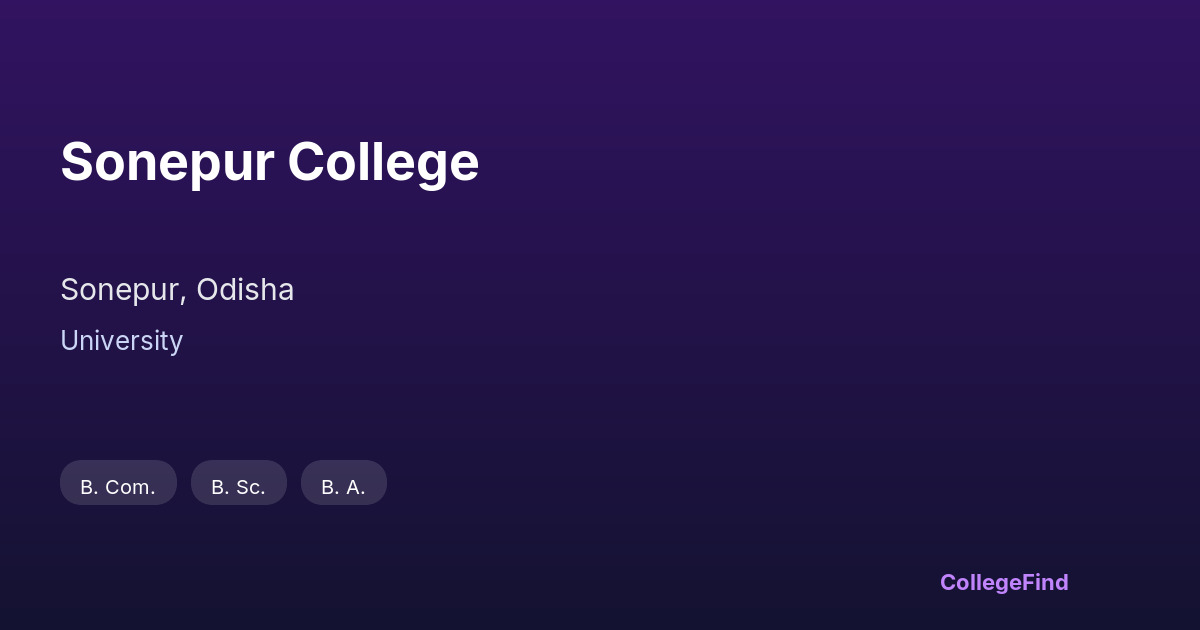The height and width of the screenshot is (630, 1200).
Task: Choose the B. A. course pill
Action: point(343,484)
